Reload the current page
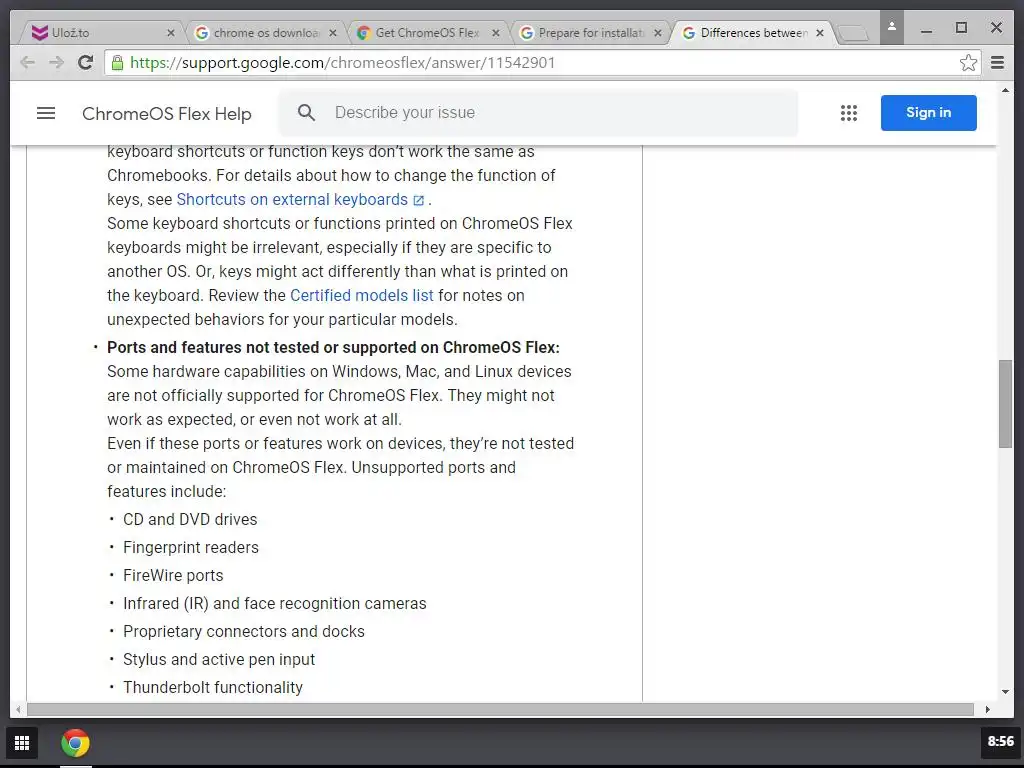The height and width of the screenshot is (768, 1024). tap(85, 63)
